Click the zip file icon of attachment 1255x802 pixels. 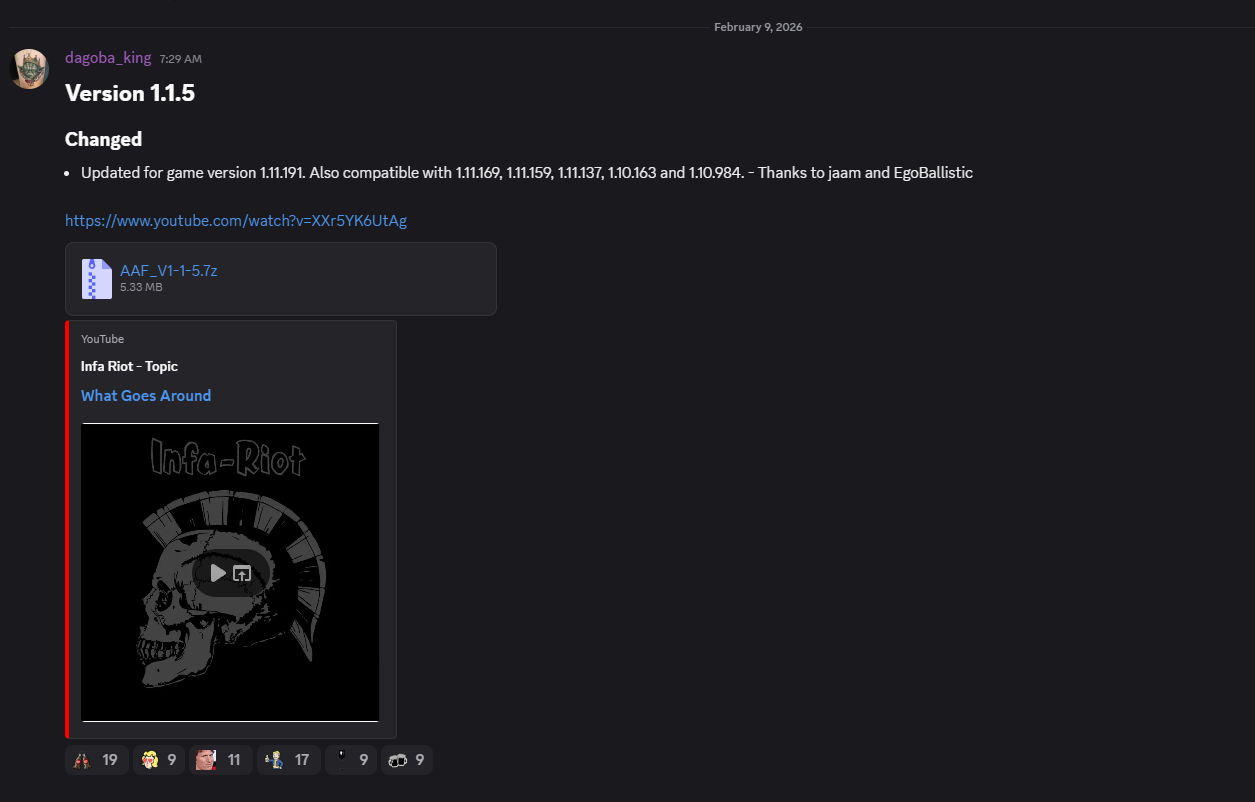[97, 279]
